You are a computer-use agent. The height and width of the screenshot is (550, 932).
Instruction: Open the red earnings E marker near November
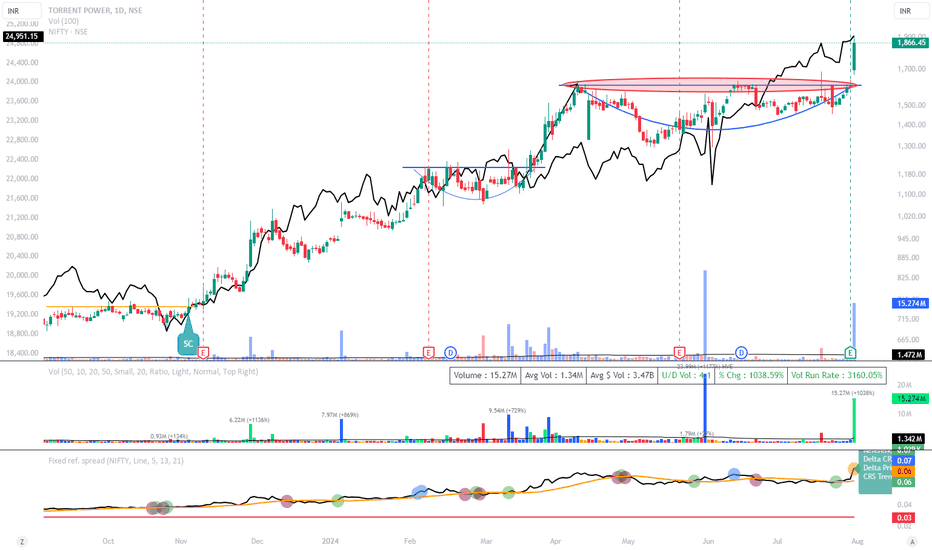pyautogui.click(x=203, y=353)
